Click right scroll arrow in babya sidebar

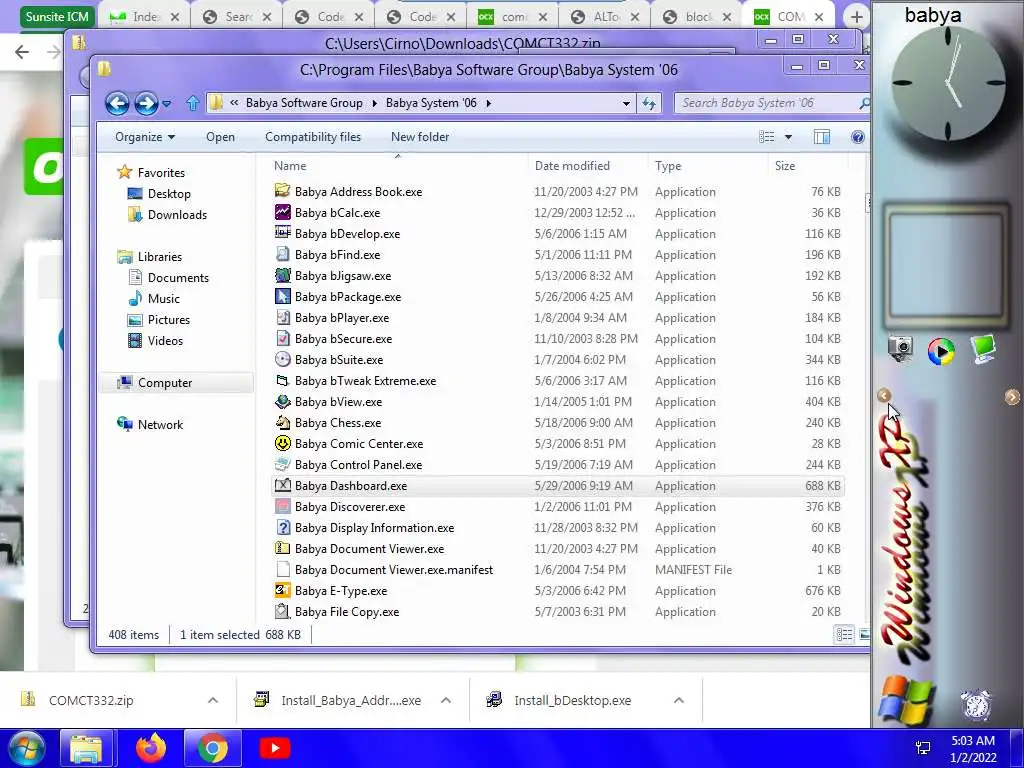coord(1012,396)
